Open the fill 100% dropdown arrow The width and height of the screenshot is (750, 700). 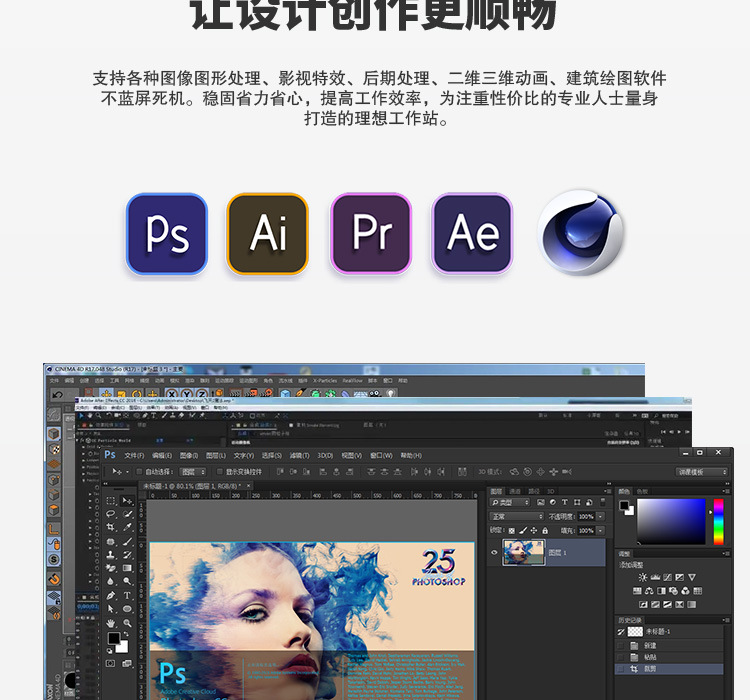(601, 531)
